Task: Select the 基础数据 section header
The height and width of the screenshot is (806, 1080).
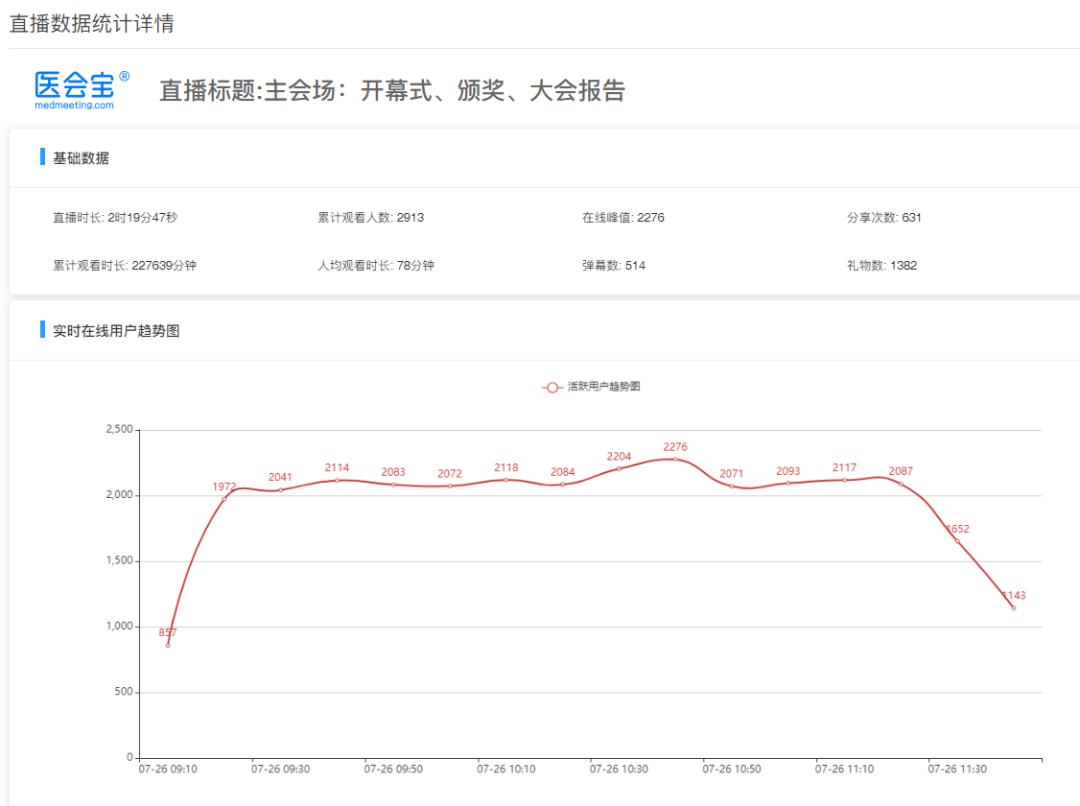Action: coord(81,158)
